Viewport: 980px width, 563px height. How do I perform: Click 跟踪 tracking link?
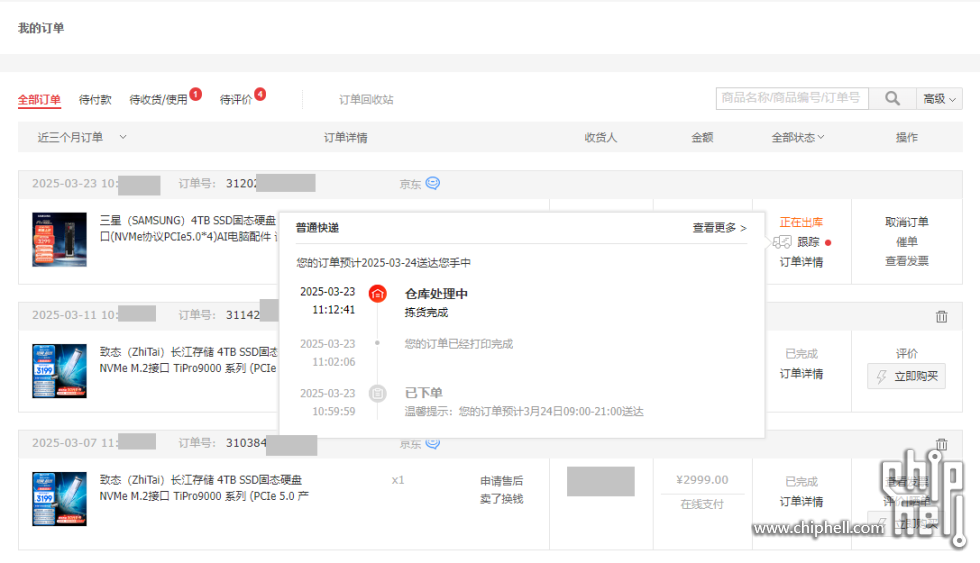tap(808, 242)
